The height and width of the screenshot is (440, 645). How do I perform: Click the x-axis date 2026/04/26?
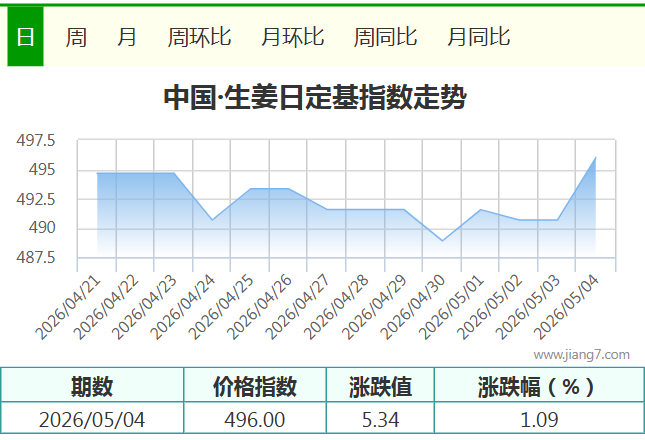260,308
